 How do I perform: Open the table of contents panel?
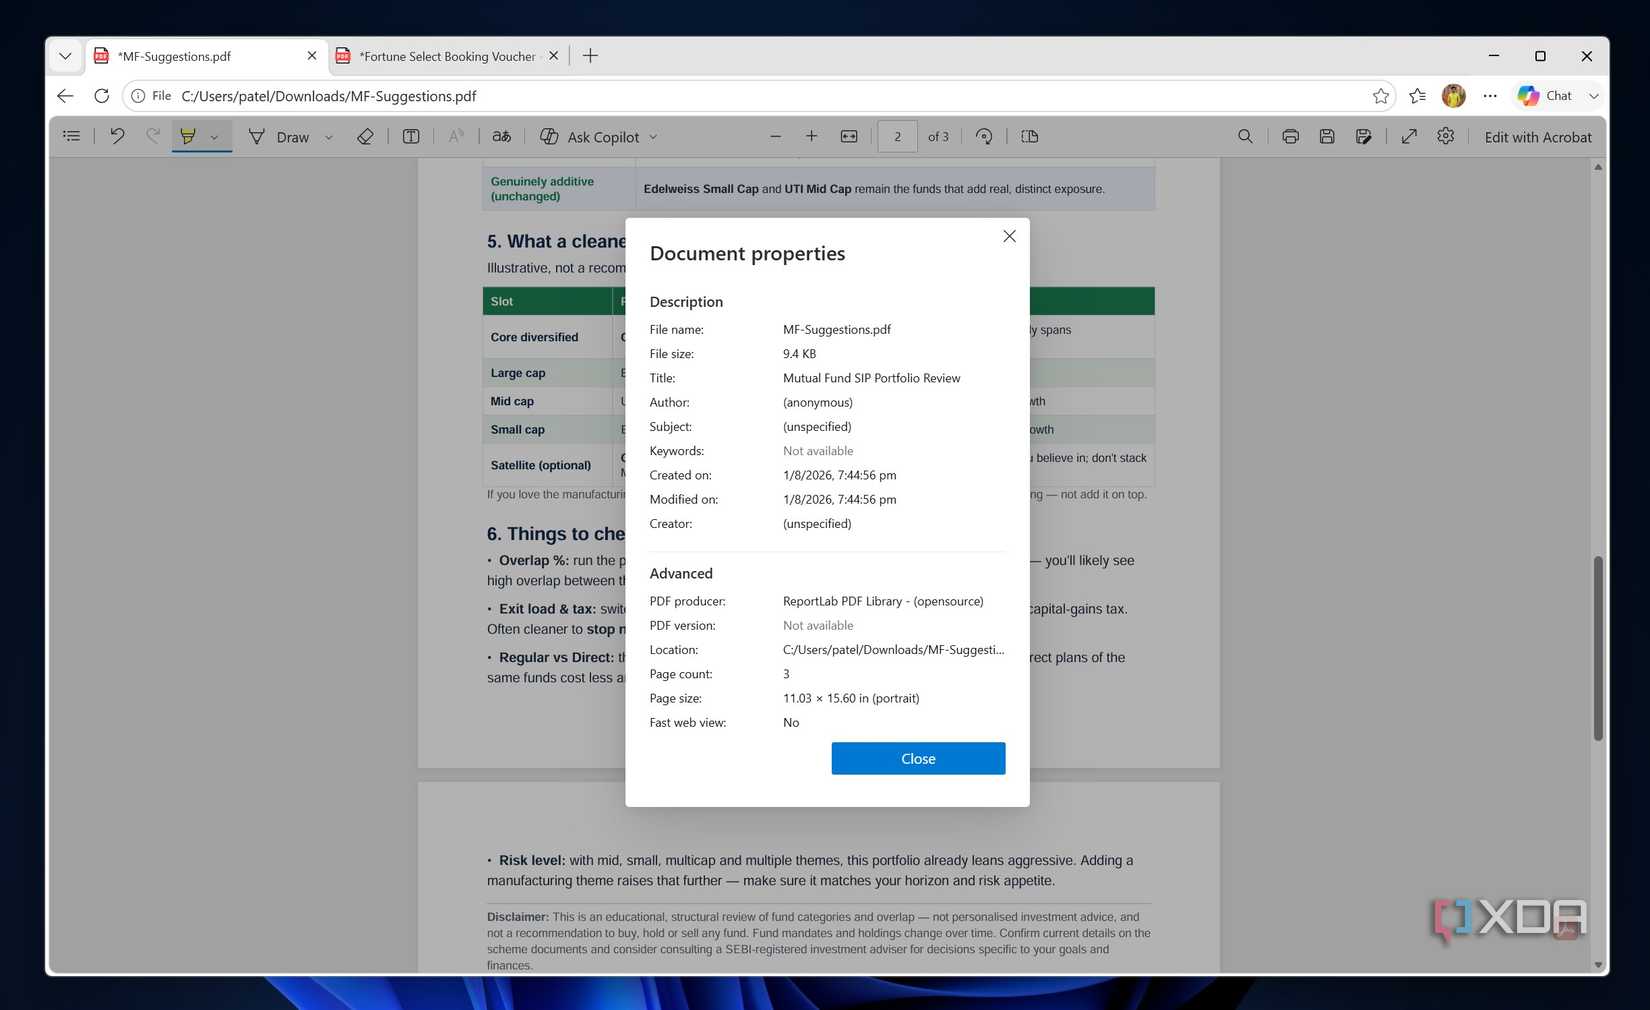coord(71,136)
